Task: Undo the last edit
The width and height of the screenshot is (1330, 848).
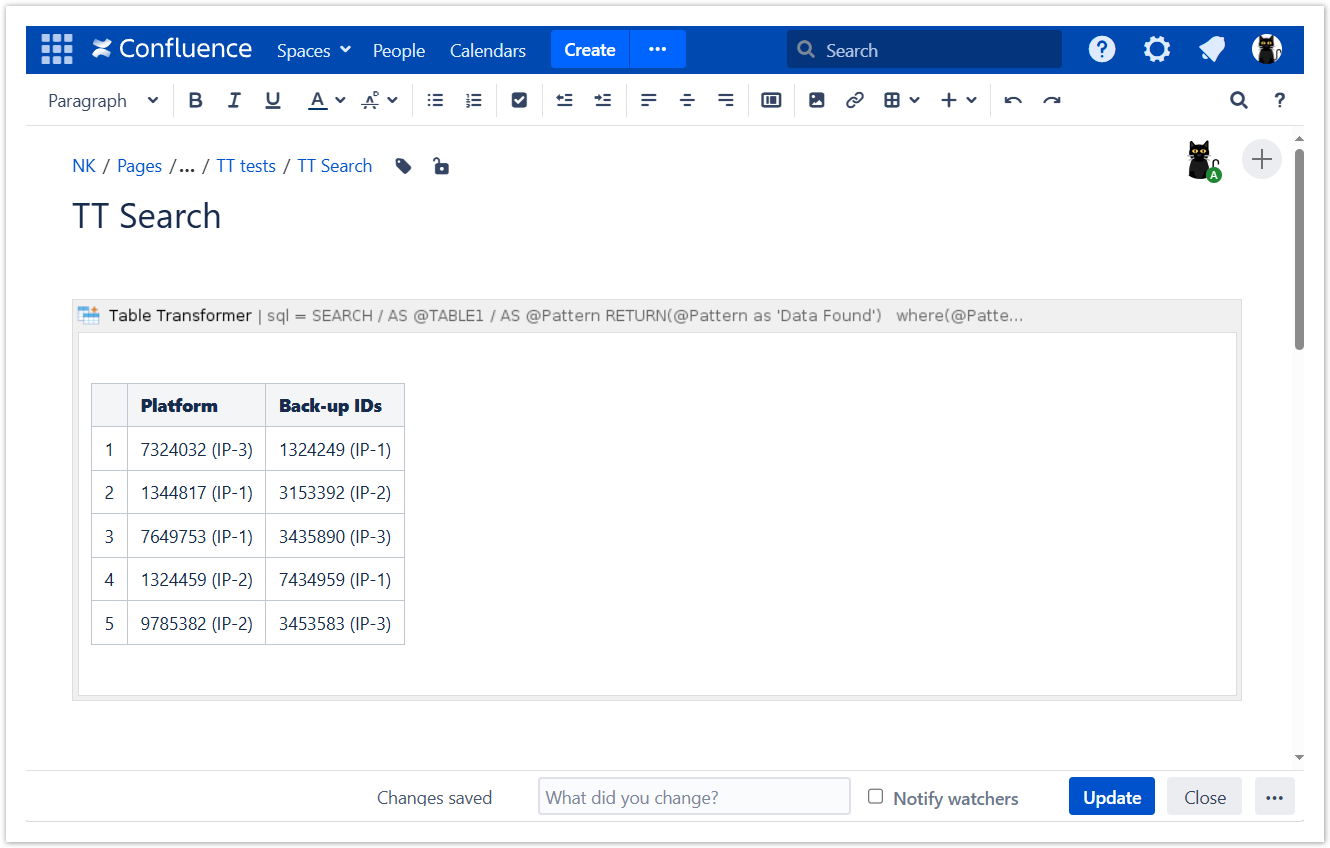Action: tap(1013, 100)
